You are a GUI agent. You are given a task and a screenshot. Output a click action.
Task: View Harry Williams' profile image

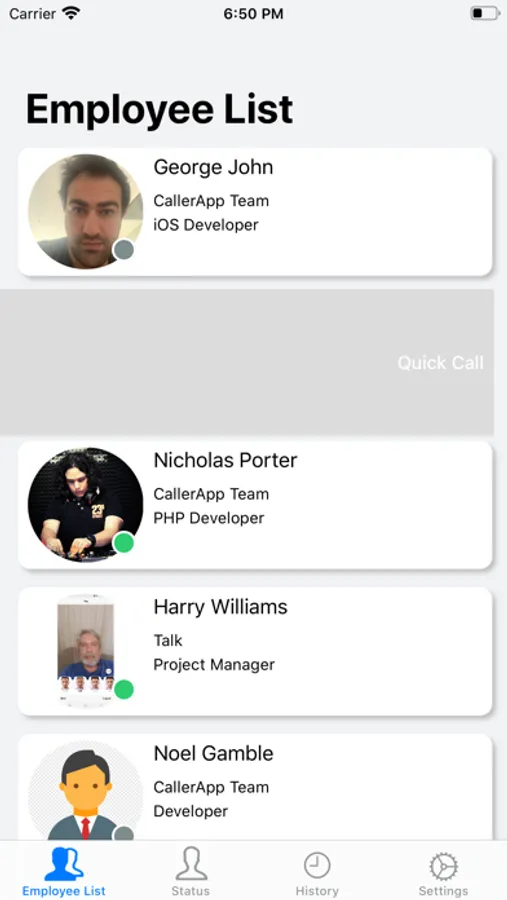pyautogui.click(x=86, y=651)
